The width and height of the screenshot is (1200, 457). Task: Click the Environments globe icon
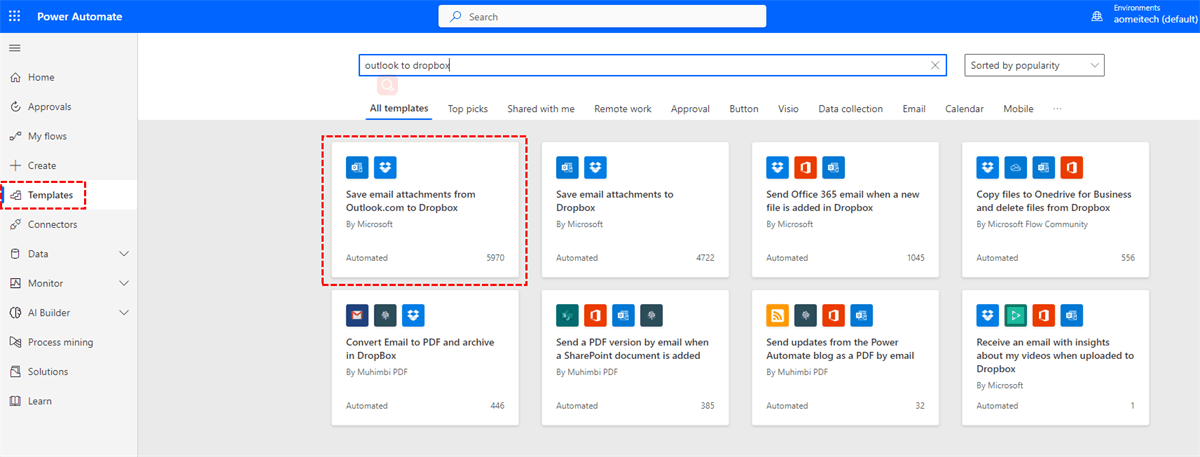[1097, 16]
